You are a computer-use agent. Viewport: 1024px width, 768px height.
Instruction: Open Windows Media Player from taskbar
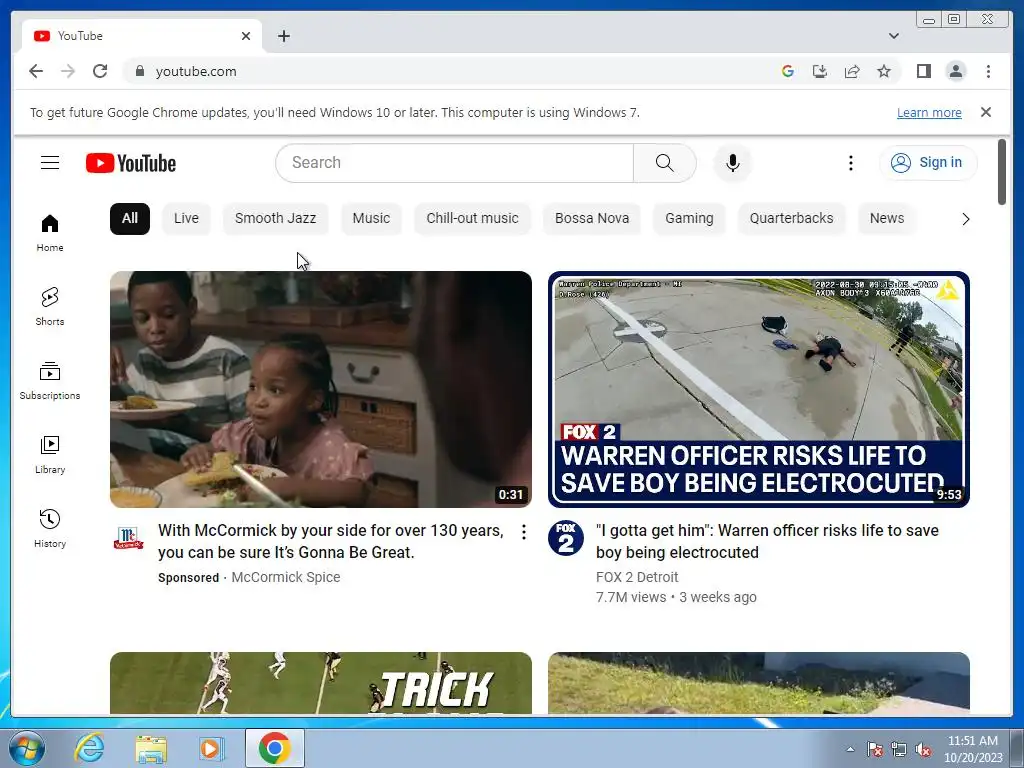211,748
